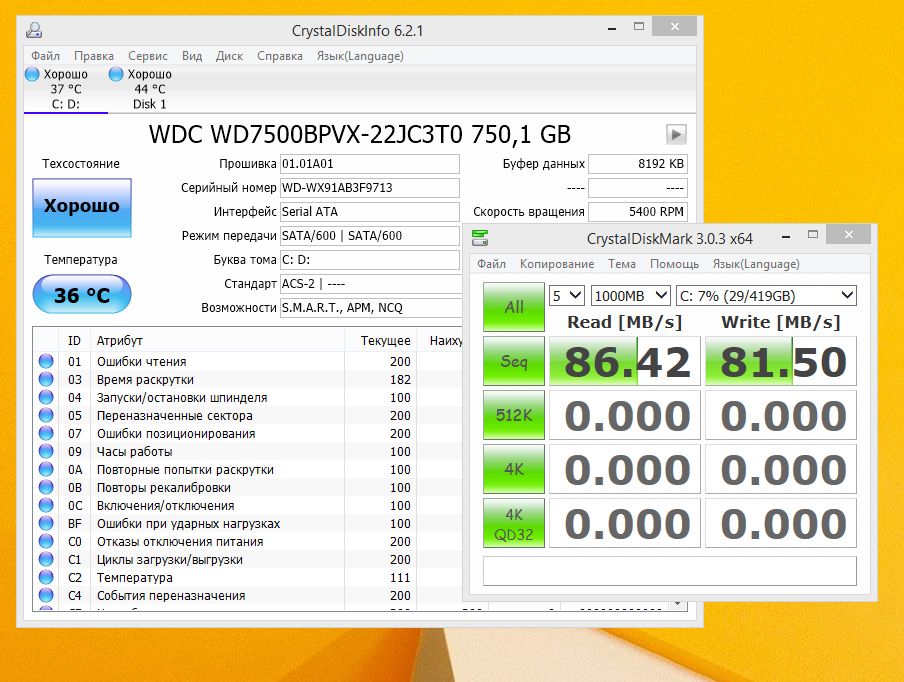
Task: Start the 512K benchmark test
Action: pos(514,415)
